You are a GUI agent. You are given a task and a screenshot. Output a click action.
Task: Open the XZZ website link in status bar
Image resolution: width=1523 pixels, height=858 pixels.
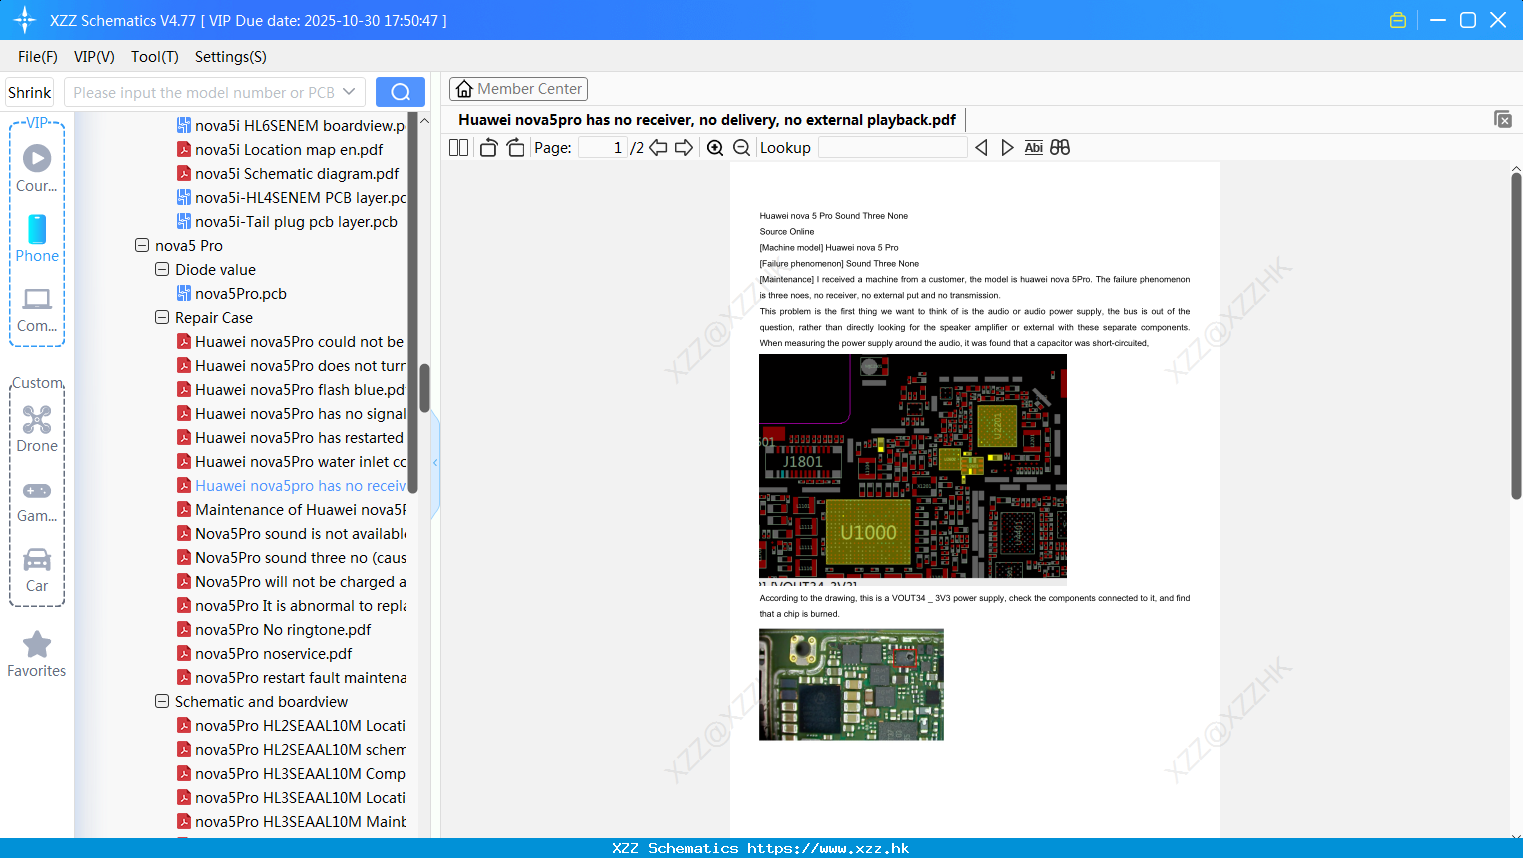[x=828, y=848]
